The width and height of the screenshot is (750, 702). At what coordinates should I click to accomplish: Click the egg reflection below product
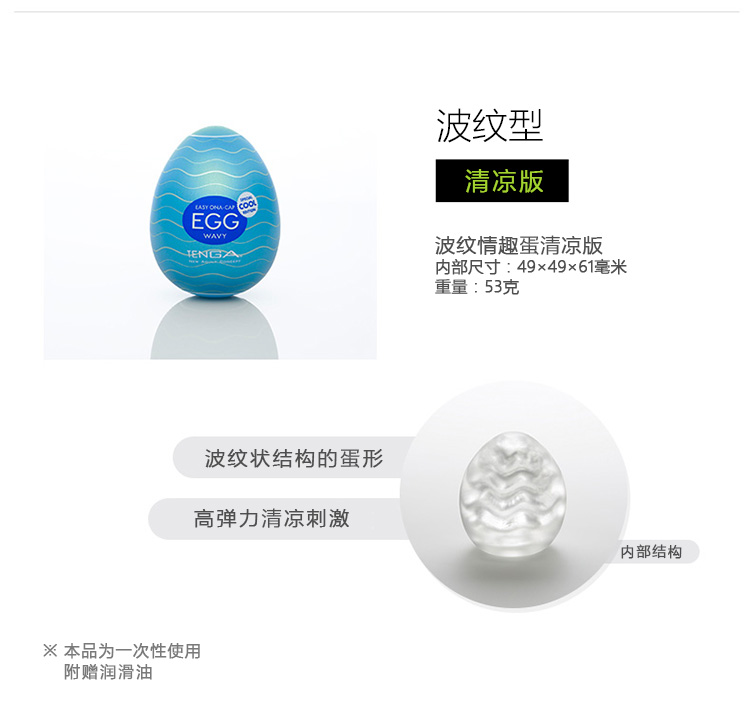214,328
